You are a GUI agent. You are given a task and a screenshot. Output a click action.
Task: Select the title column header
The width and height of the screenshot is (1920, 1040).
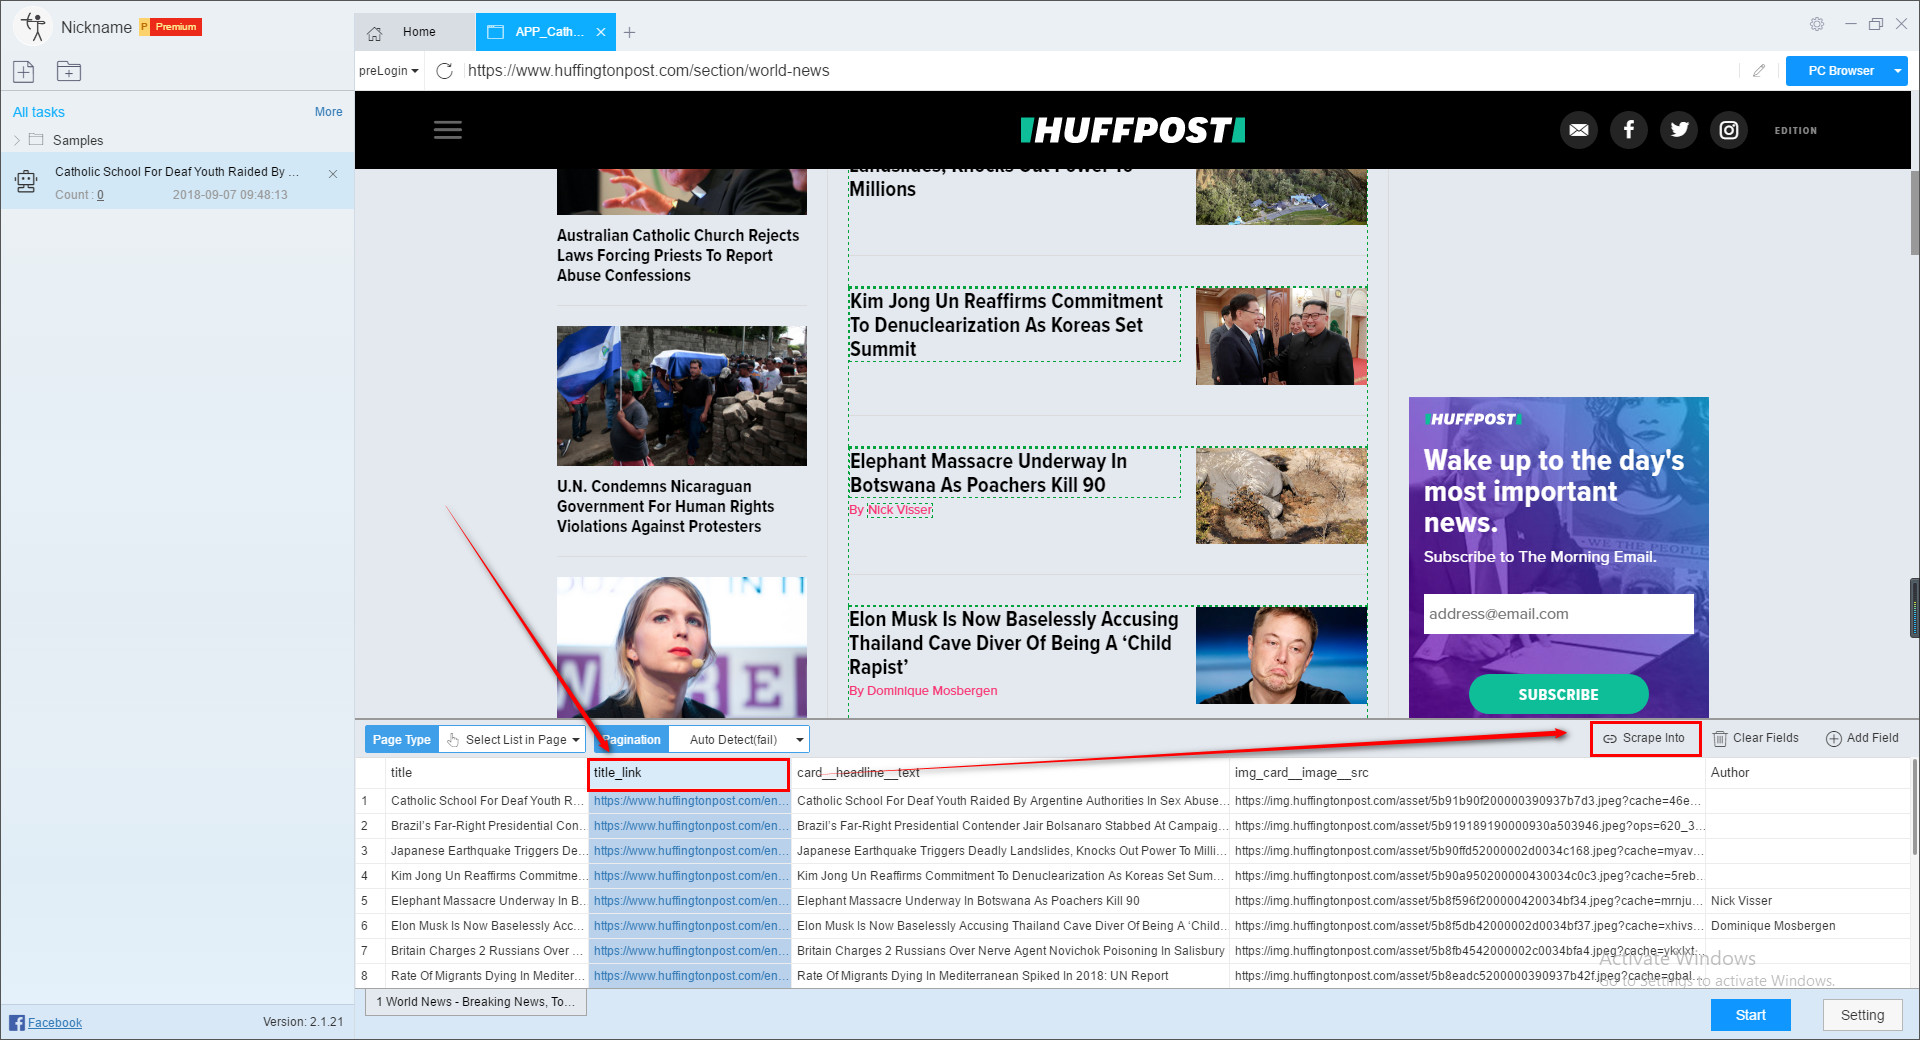click(x=487, y=773)
